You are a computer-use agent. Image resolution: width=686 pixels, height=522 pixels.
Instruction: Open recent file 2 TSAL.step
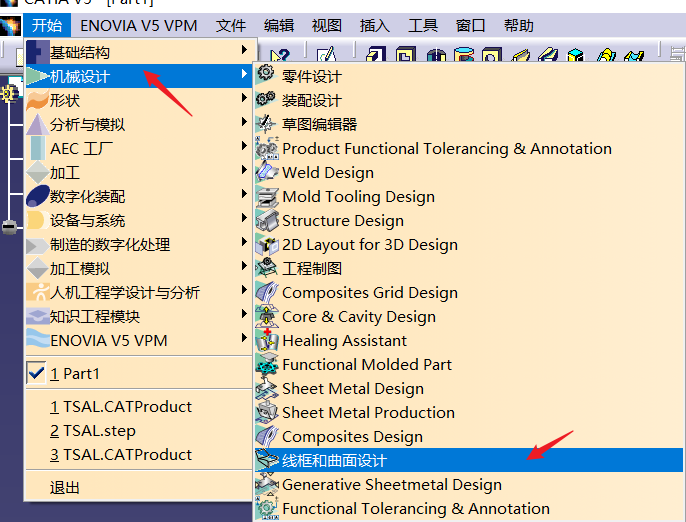tap(92, 431)
